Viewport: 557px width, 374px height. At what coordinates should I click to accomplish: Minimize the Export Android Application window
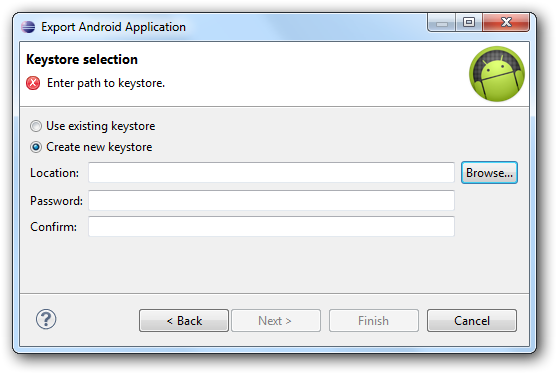point(442,23)
